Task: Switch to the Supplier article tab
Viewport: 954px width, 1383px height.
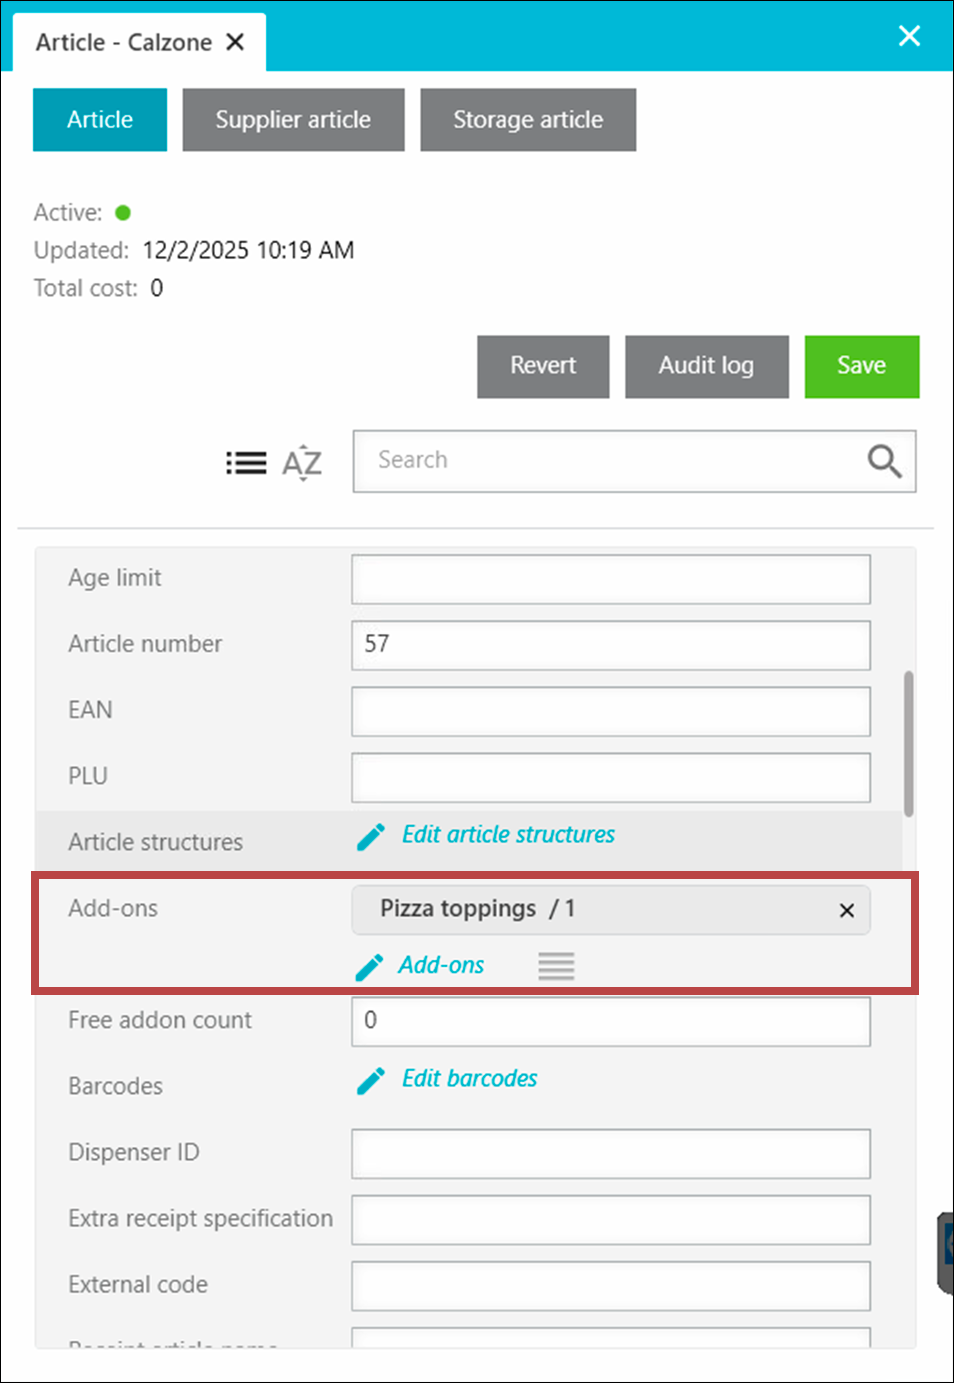Action: 293,120
